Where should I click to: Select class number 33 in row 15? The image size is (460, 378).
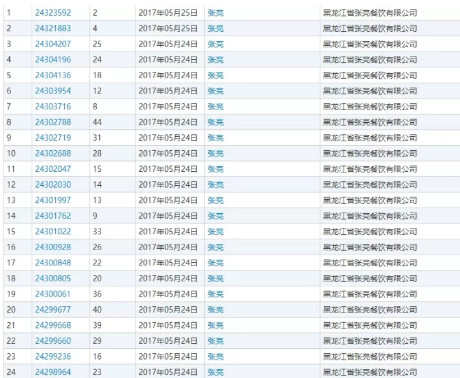[97, 232]
